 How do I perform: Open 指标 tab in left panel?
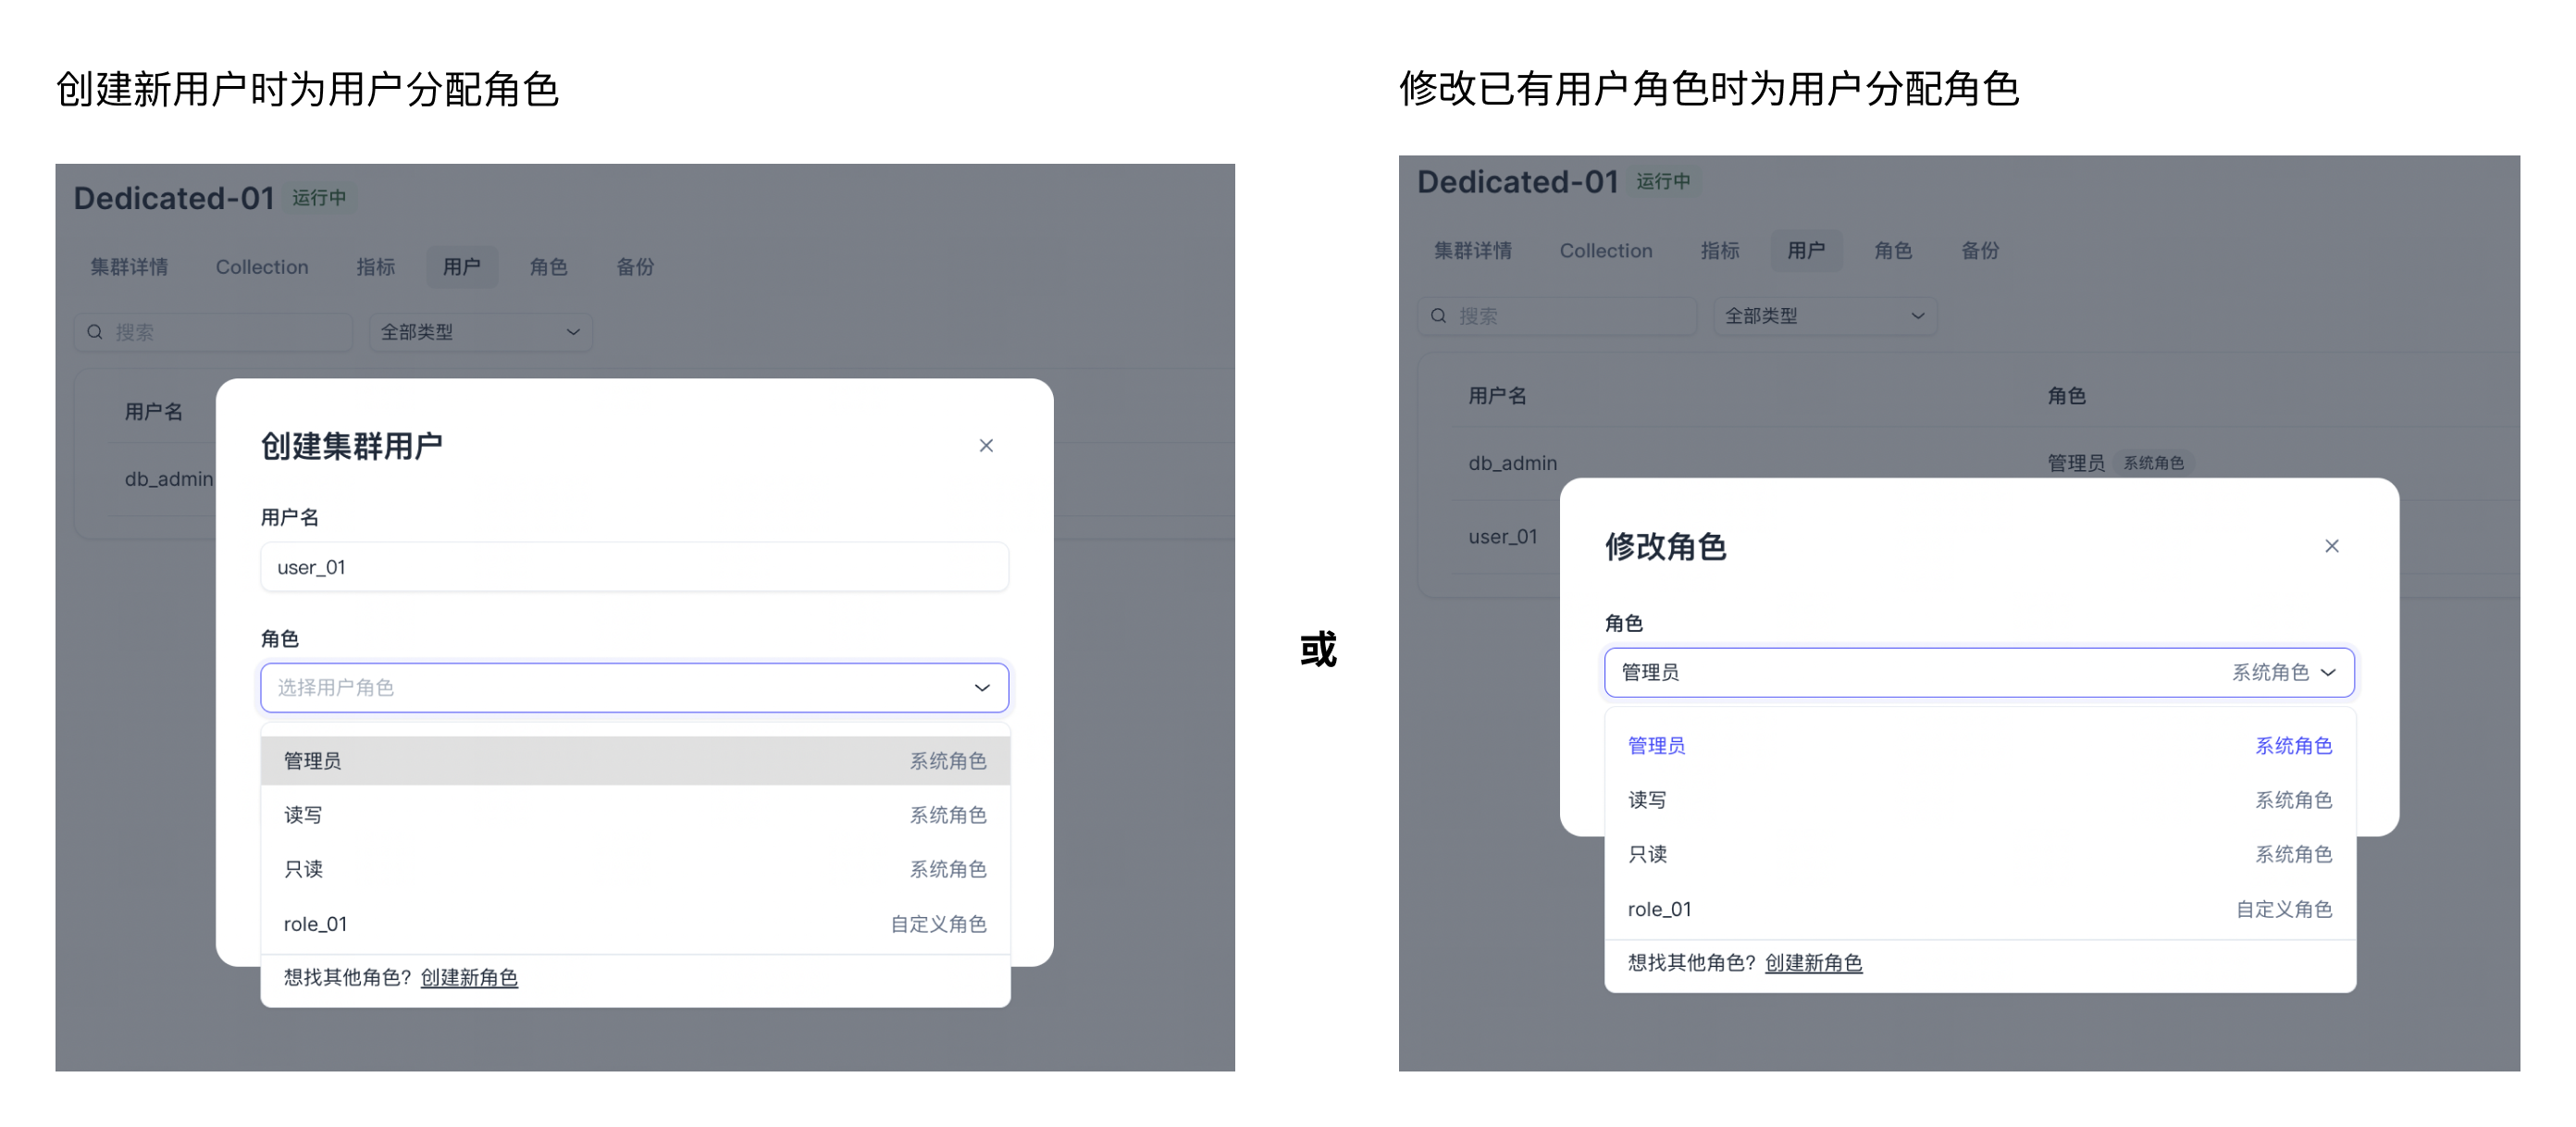(376, 267)
